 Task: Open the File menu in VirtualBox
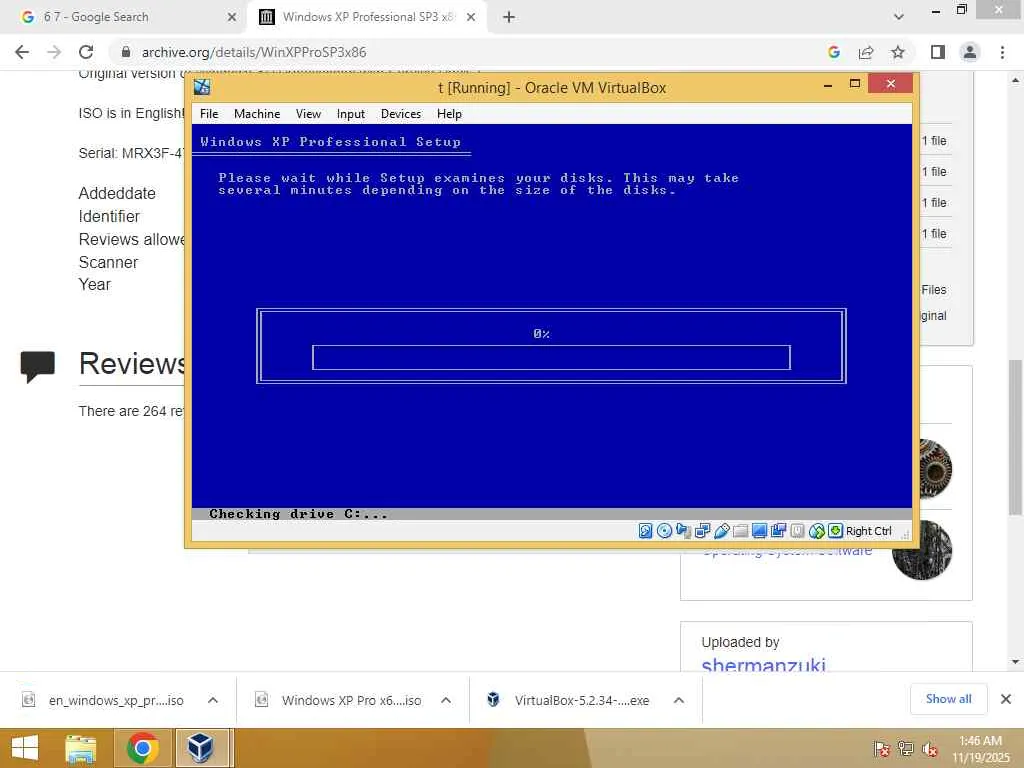209,114
